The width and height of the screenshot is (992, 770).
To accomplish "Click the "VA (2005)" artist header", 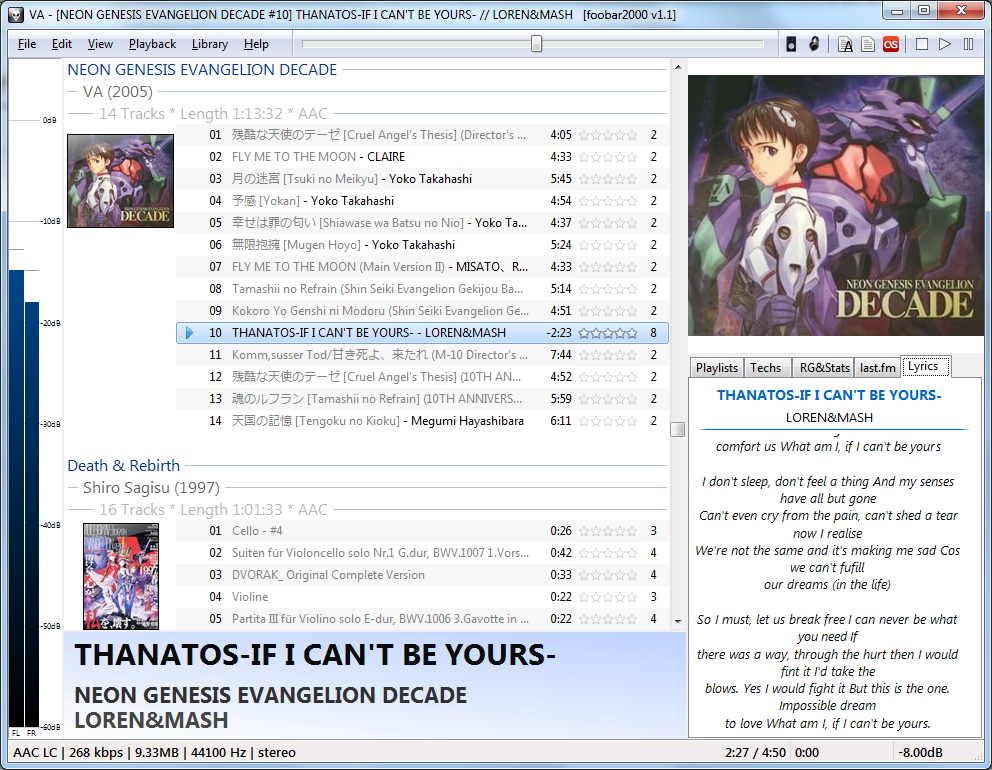I will point(118,92).
